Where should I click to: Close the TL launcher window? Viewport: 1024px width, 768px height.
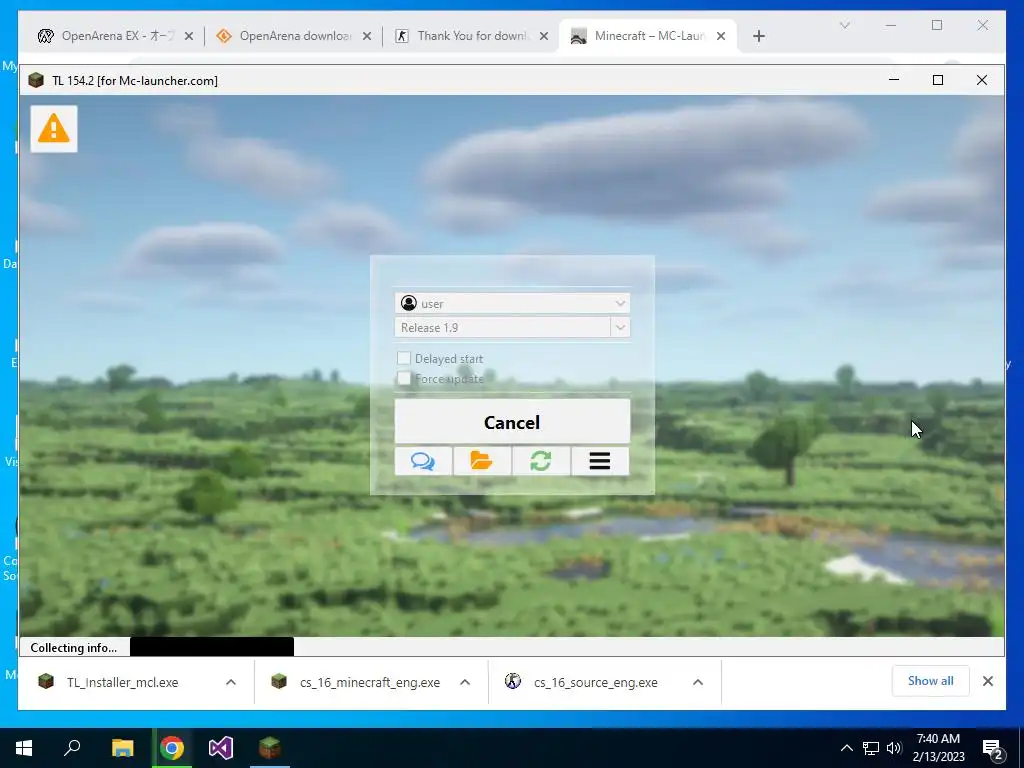tap(982, 80)
